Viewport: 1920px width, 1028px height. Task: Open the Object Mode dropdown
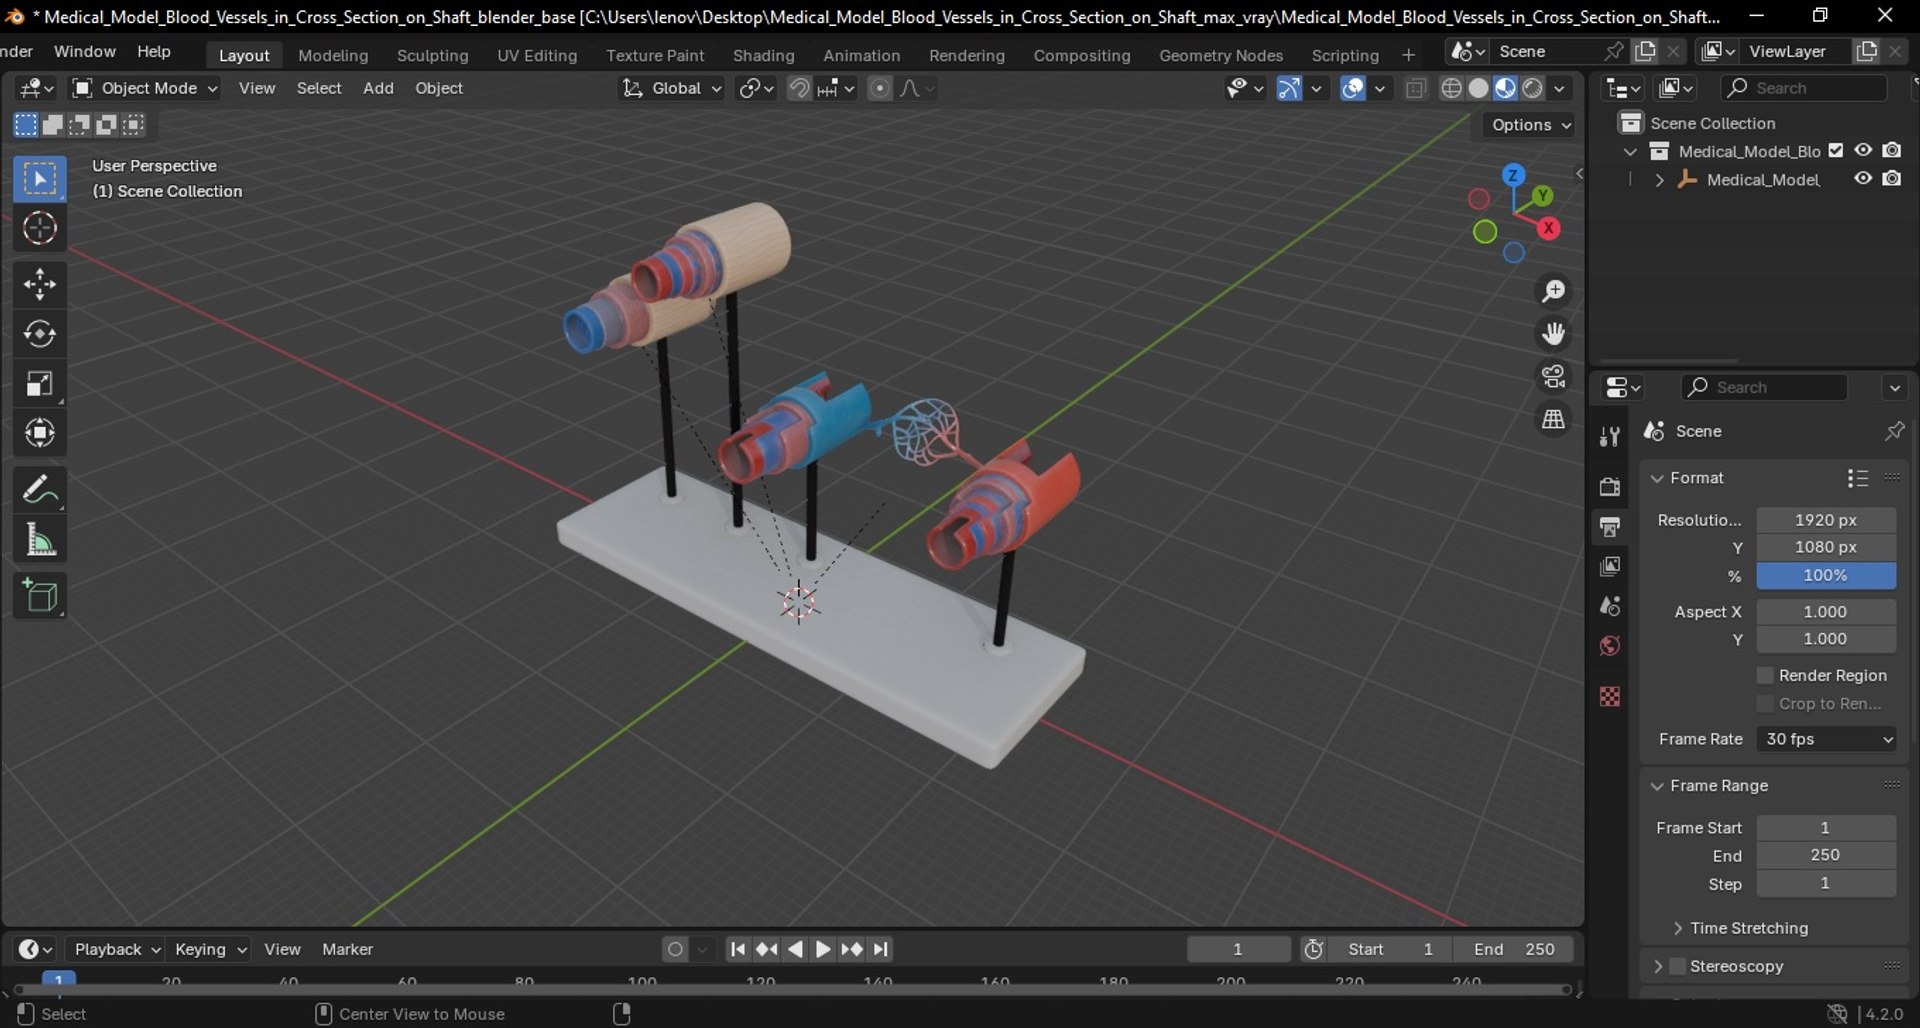tap(145, 88)
